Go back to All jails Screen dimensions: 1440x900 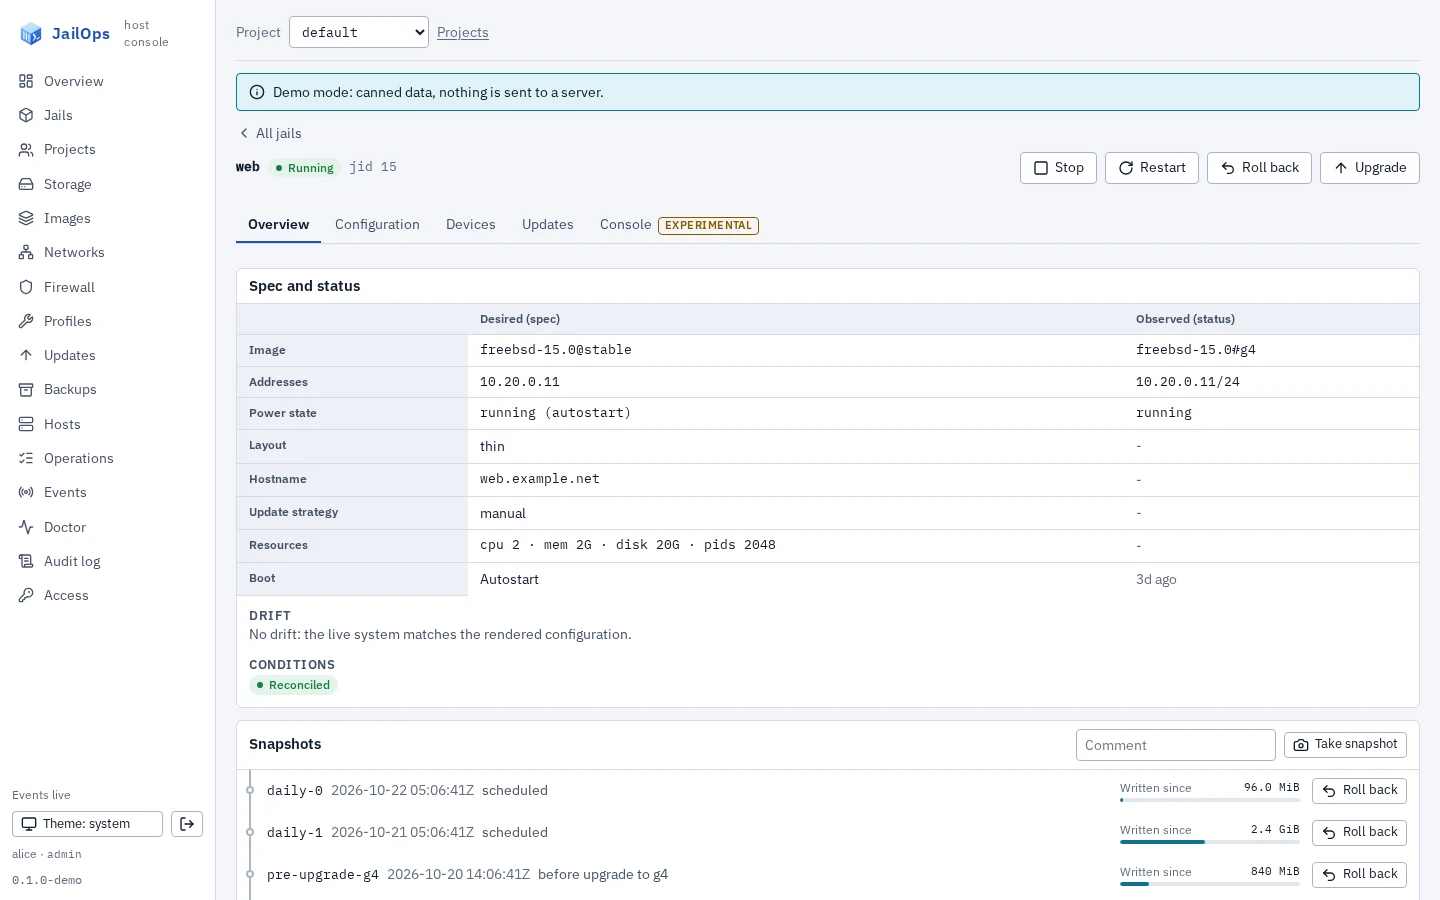coord(270,133)
